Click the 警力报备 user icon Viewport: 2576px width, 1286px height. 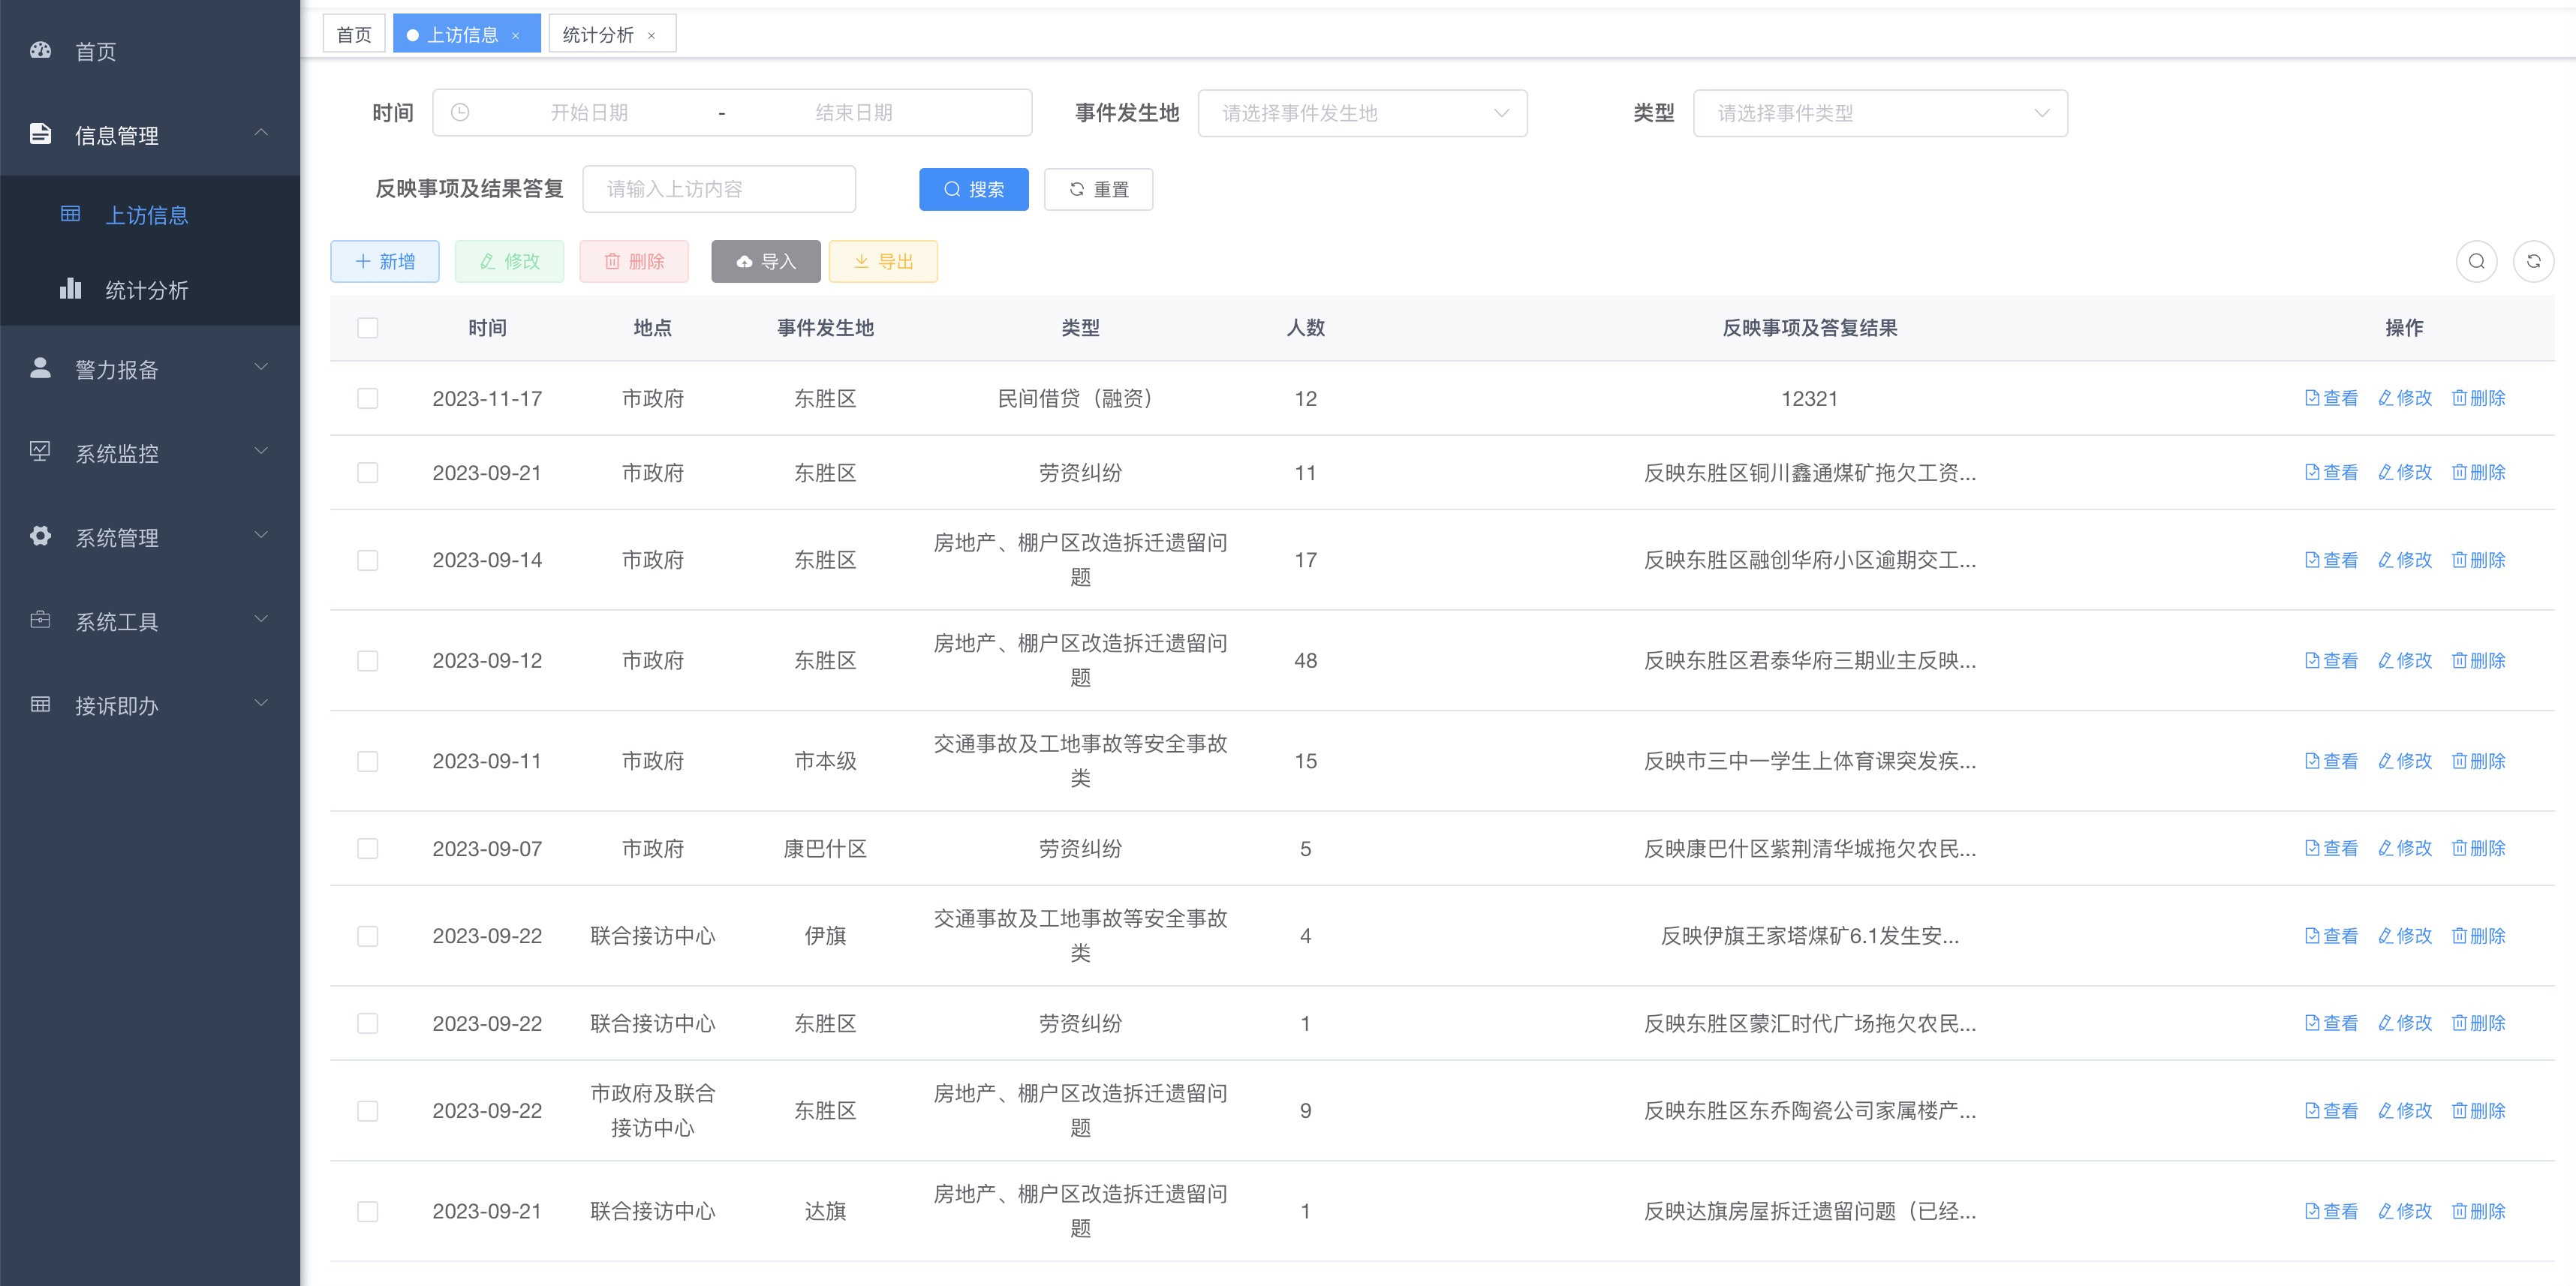pyautogui.click(x=40, y=368)
